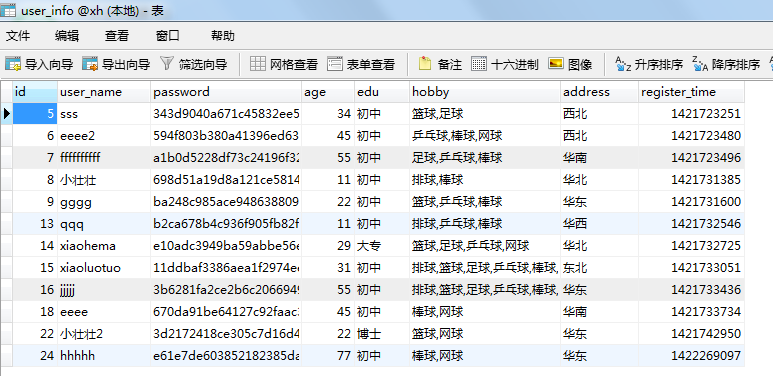Select register_time cell '1421742950'
Screen dimensions: 773x376
pyautogui.click(x=691, y=334)
